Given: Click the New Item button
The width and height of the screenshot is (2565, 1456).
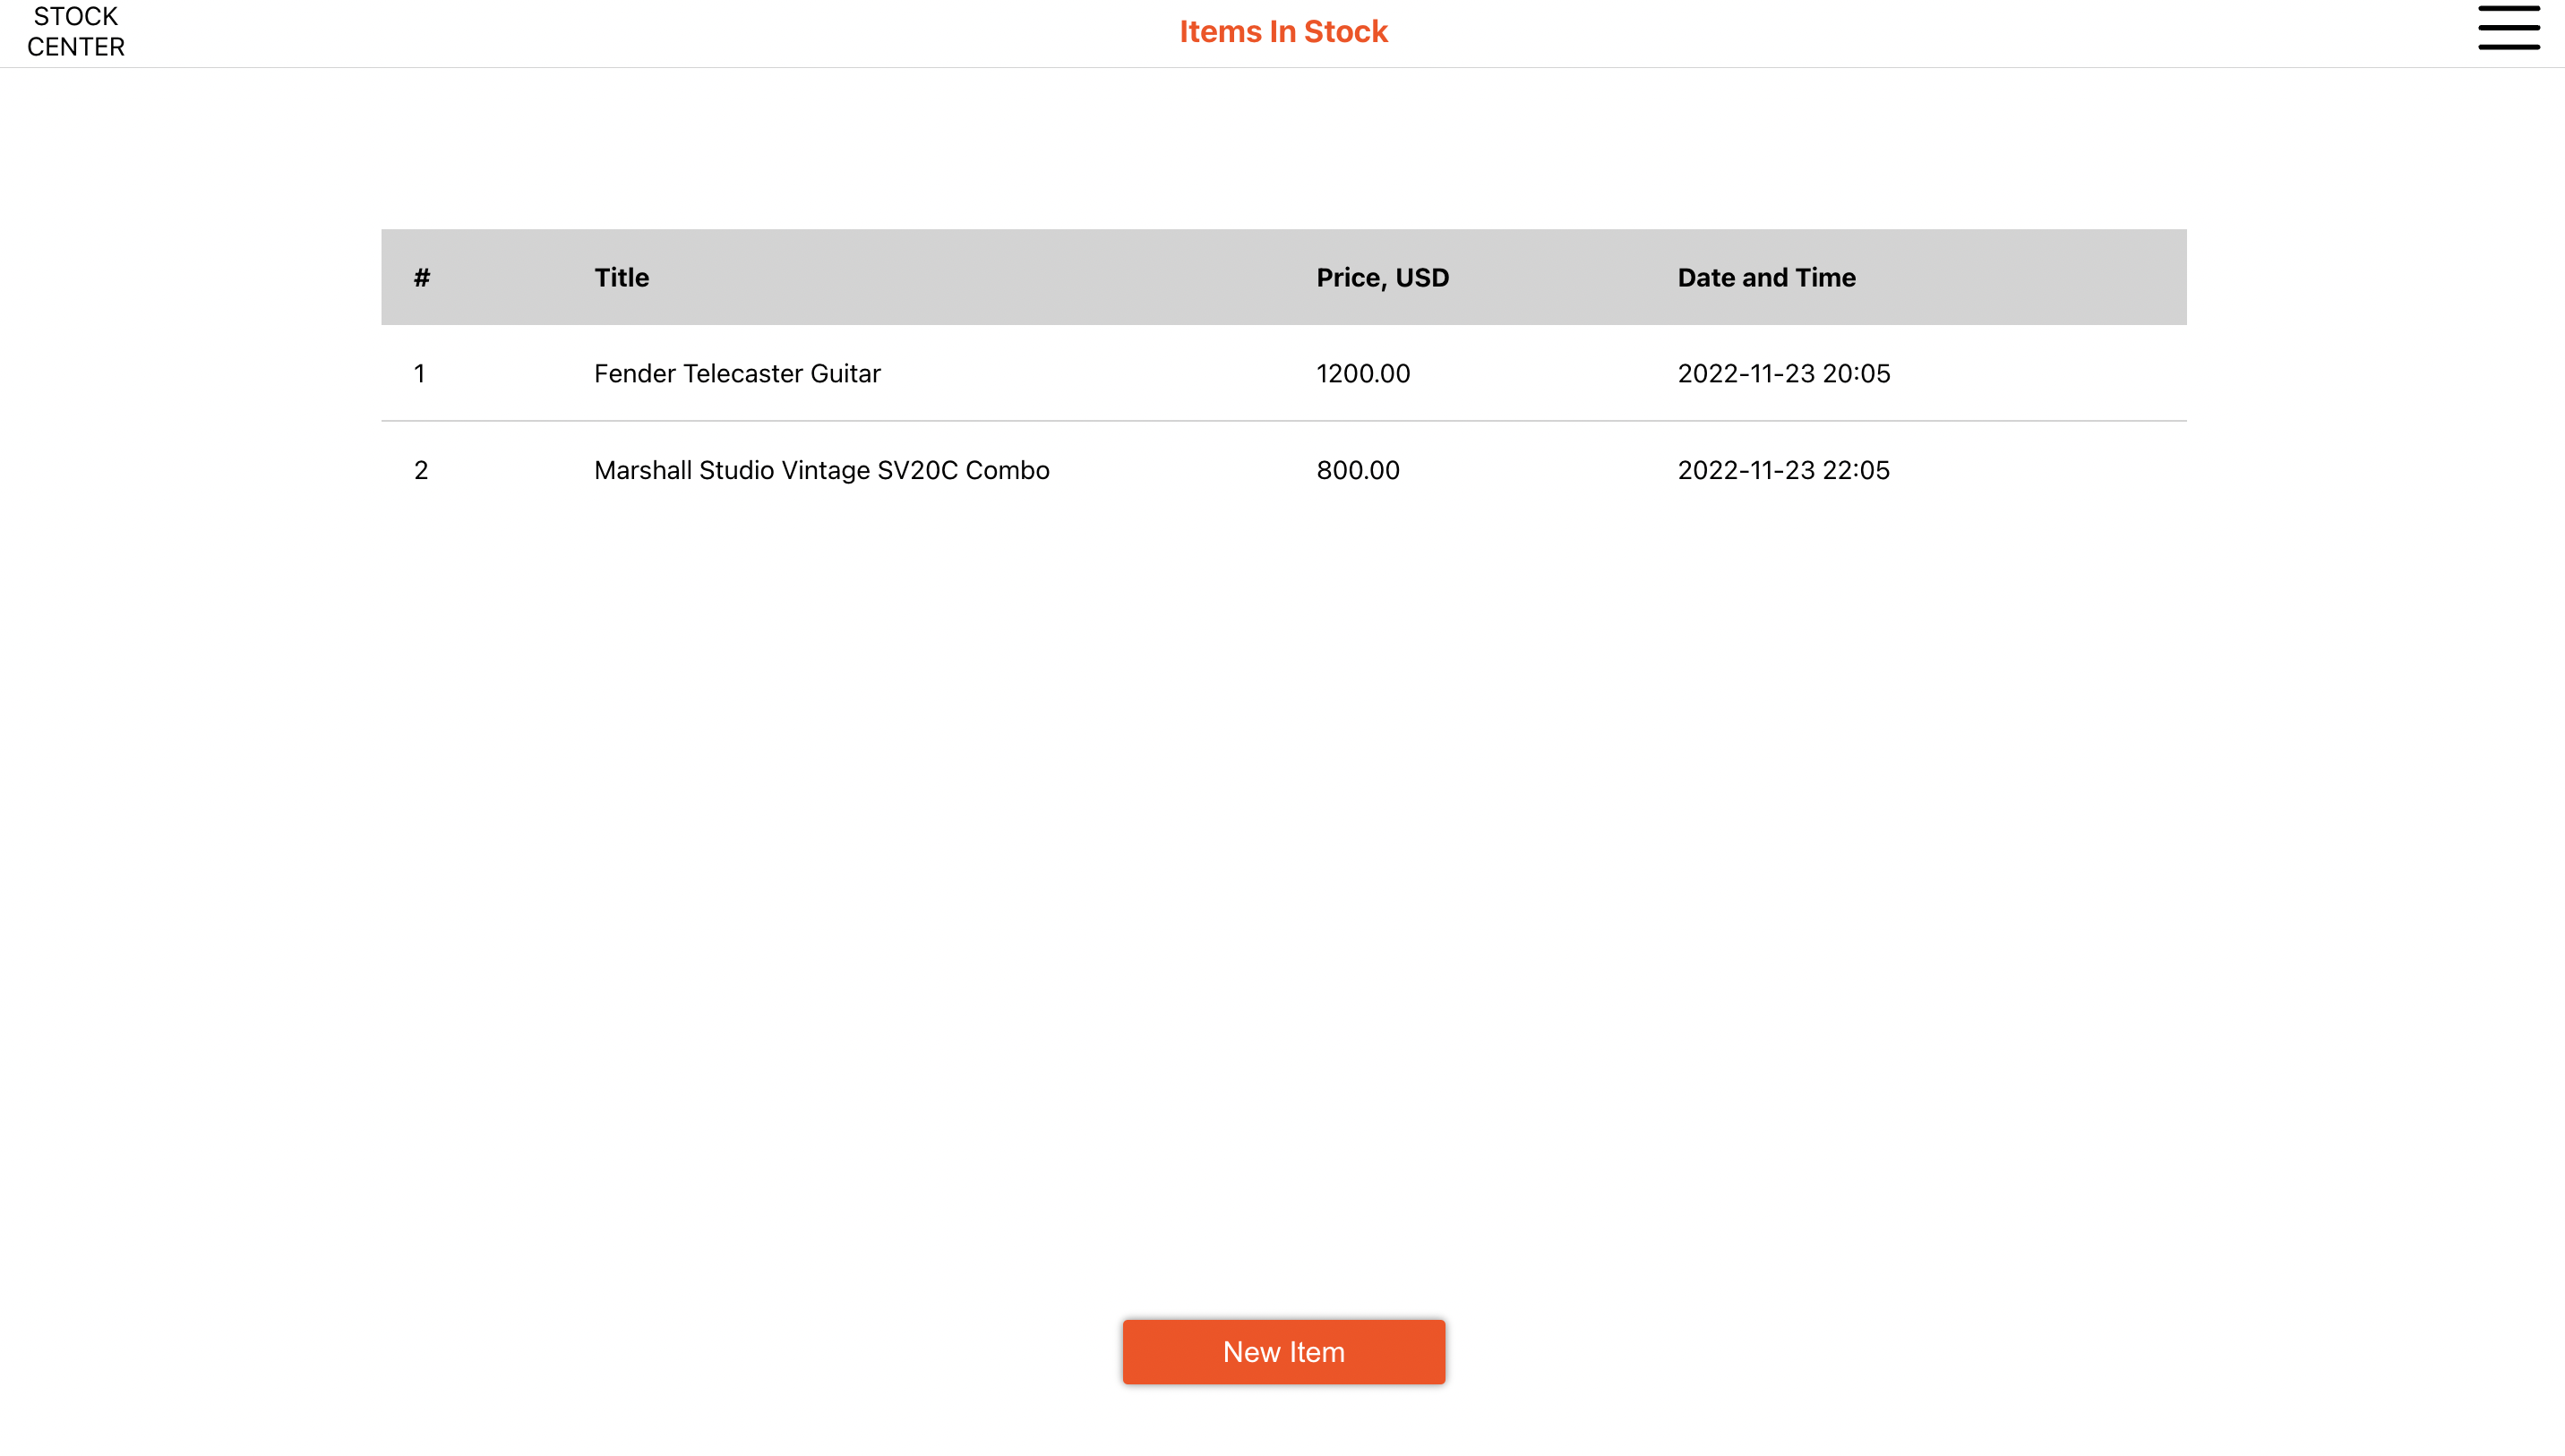Looking at the screenshot, I should tap(1283, 1351).
